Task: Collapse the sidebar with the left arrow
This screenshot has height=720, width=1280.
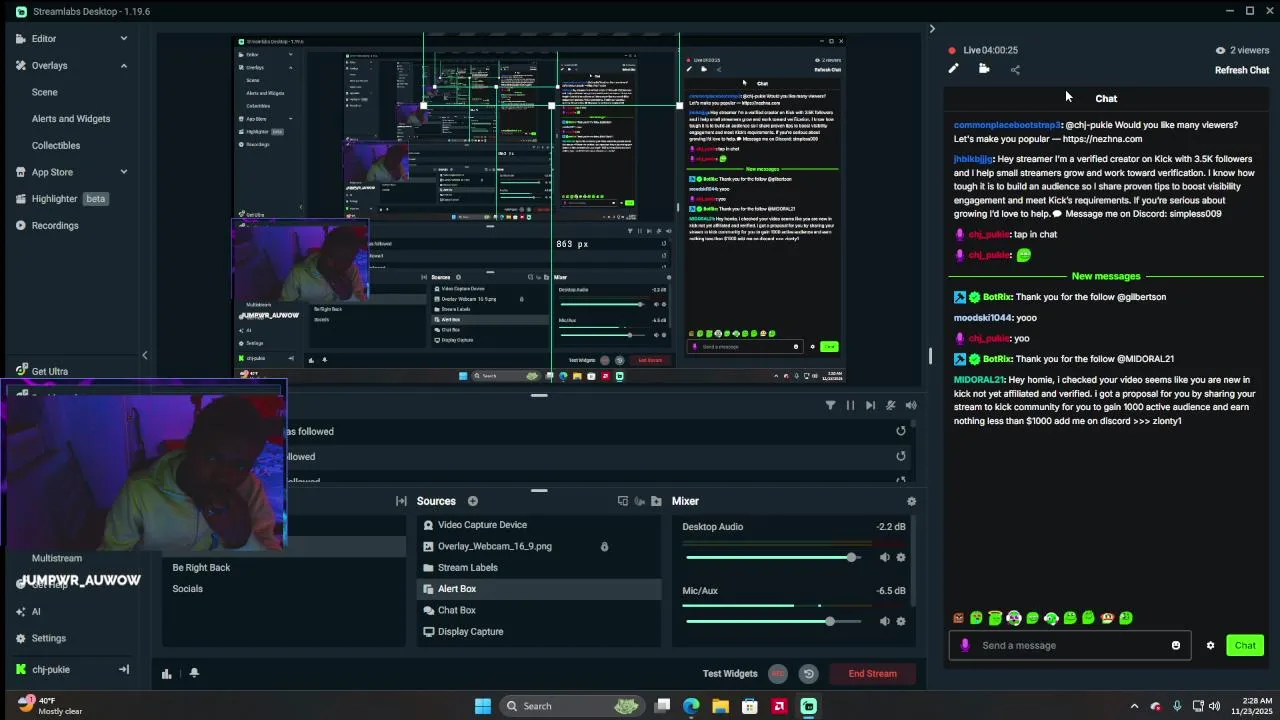Action: pos(144,355)
